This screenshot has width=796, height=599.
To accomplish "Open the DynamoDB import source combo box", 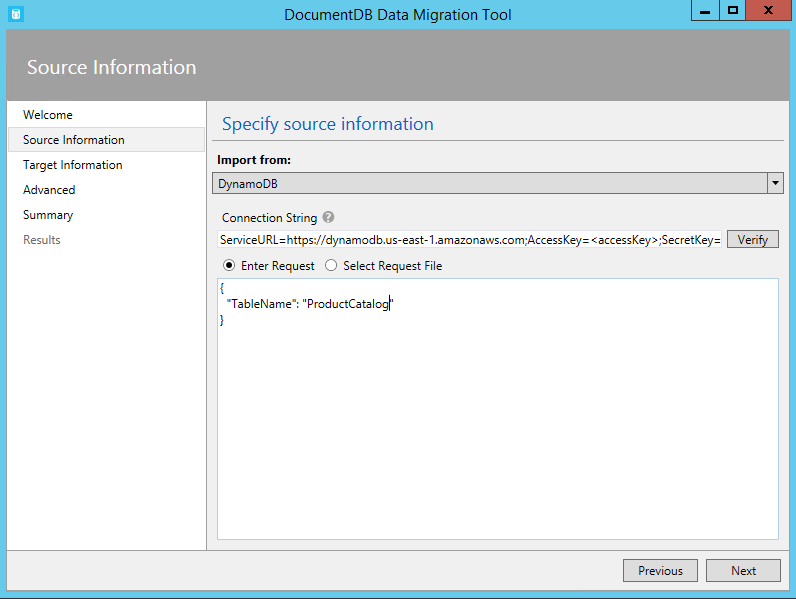I will coord(498,183).
